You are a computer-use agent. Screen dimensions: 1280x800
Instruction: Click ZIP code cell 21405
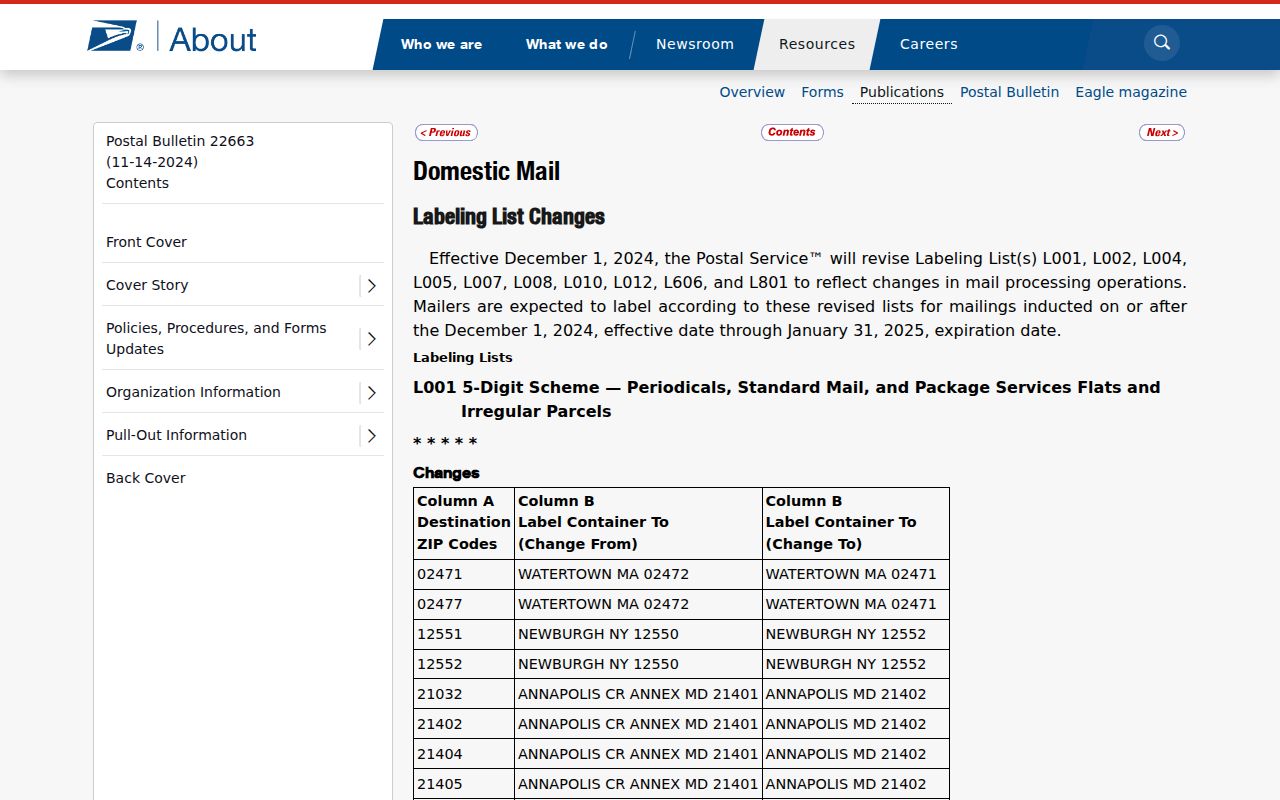pyautogui.click(x=464, y=784)
